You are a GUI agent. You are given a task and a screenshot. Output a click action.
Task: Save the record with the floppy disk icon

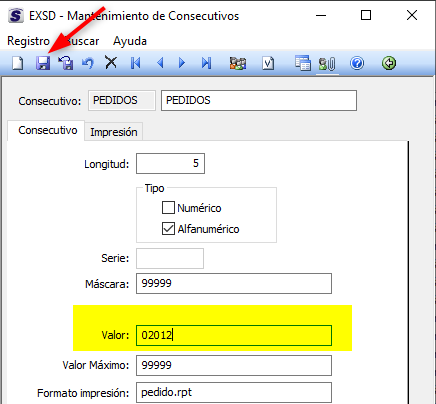click(43, 63)
